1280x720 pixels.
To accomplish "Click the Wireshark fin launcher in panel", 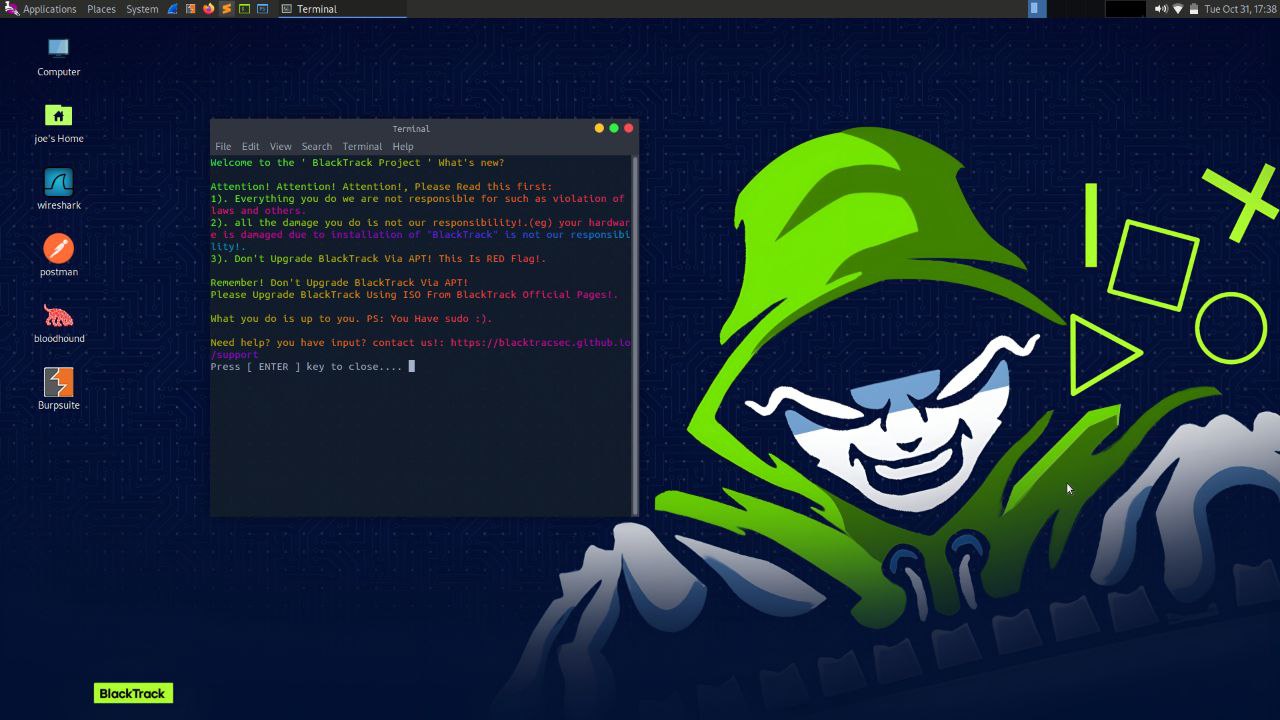I will click(x=173, y=9).
